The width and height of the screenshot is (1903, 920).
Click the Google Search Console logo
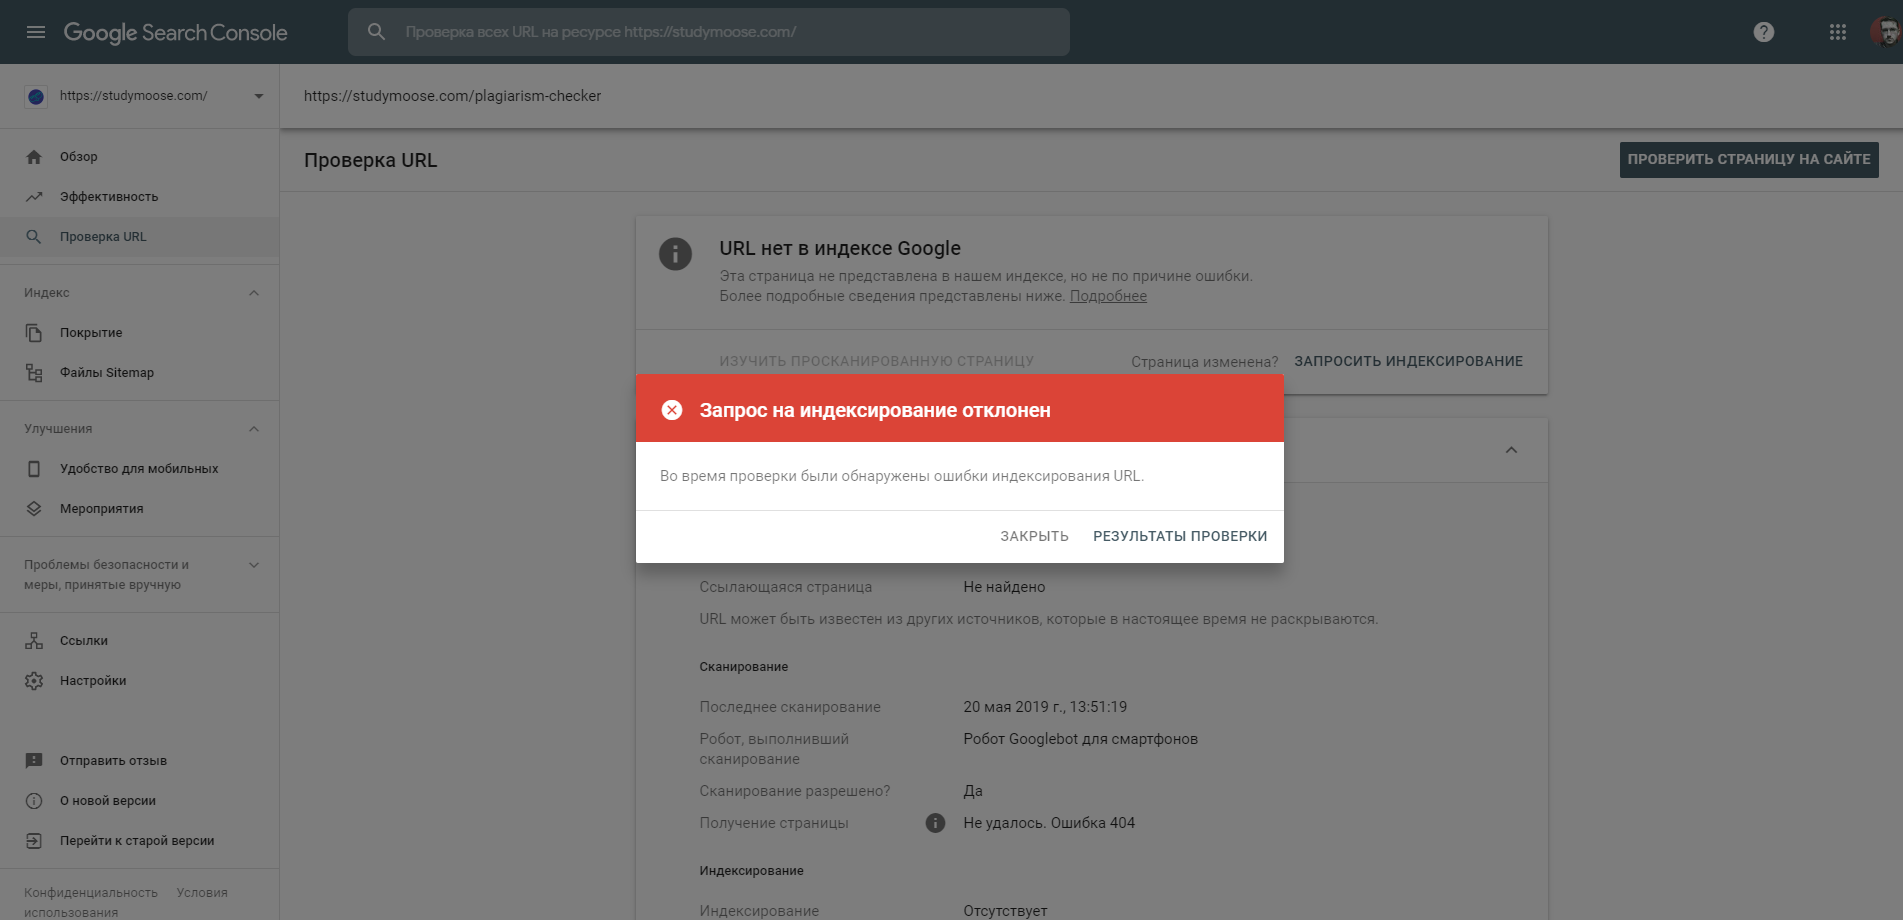176,32
